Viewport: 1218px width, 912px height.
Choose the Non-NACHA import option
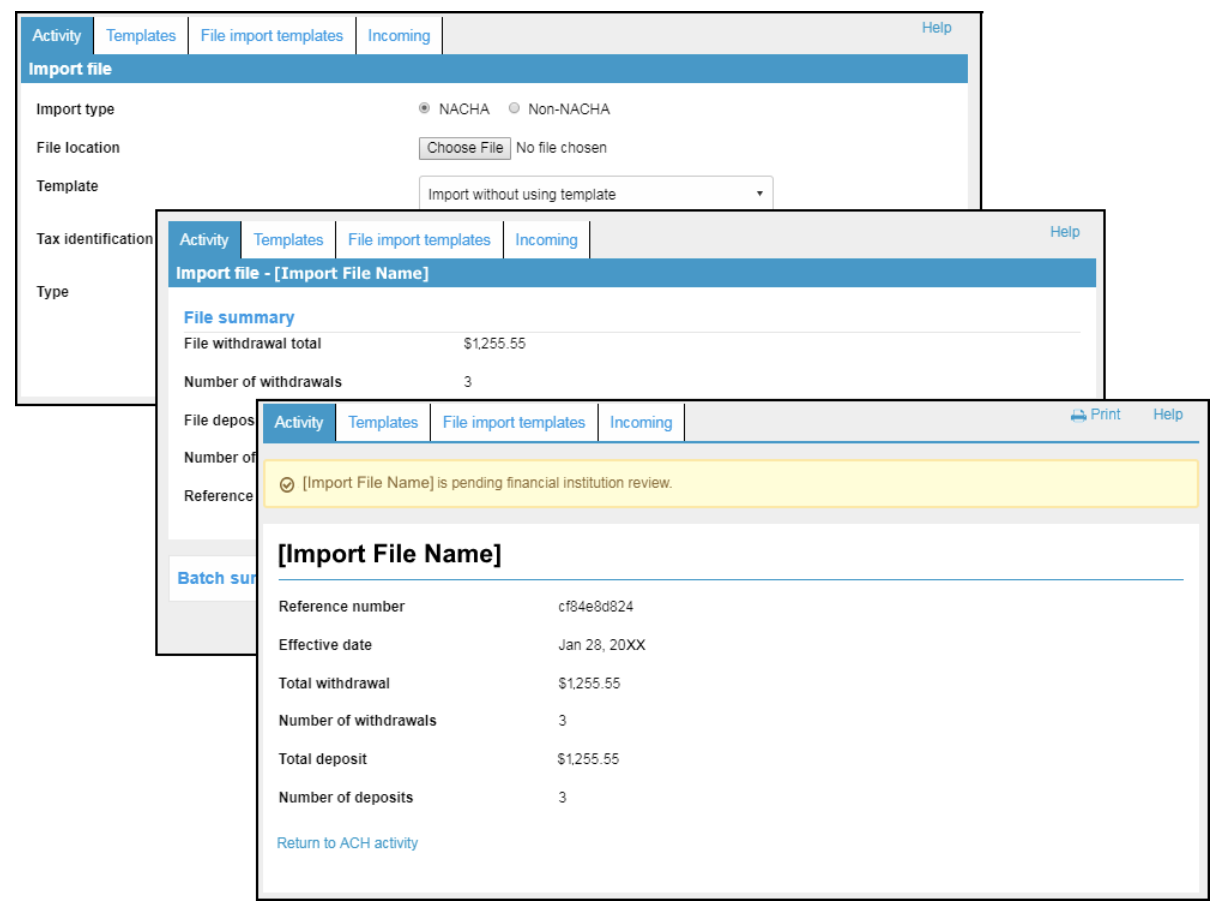coord(513,109)
